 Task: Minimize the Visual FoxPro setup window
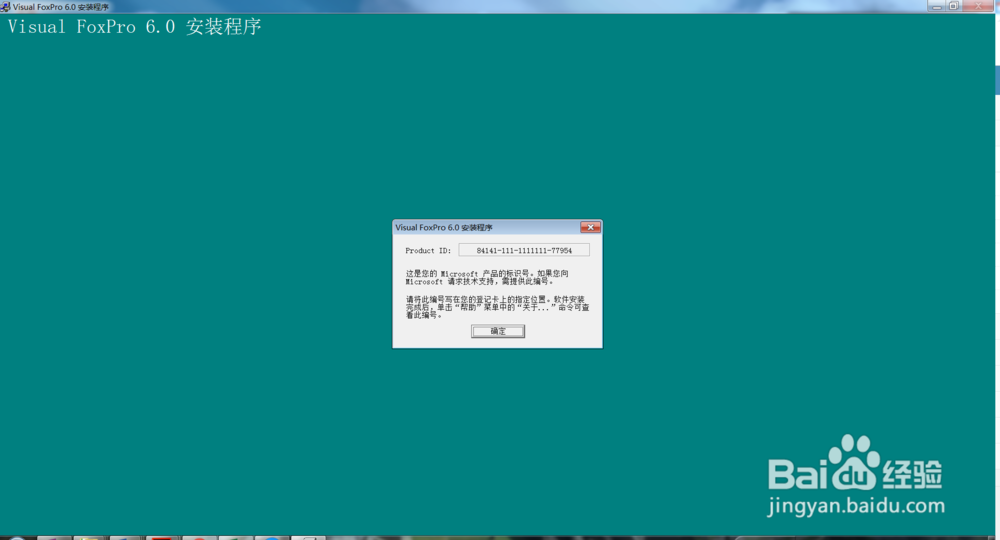coord(936,6)
